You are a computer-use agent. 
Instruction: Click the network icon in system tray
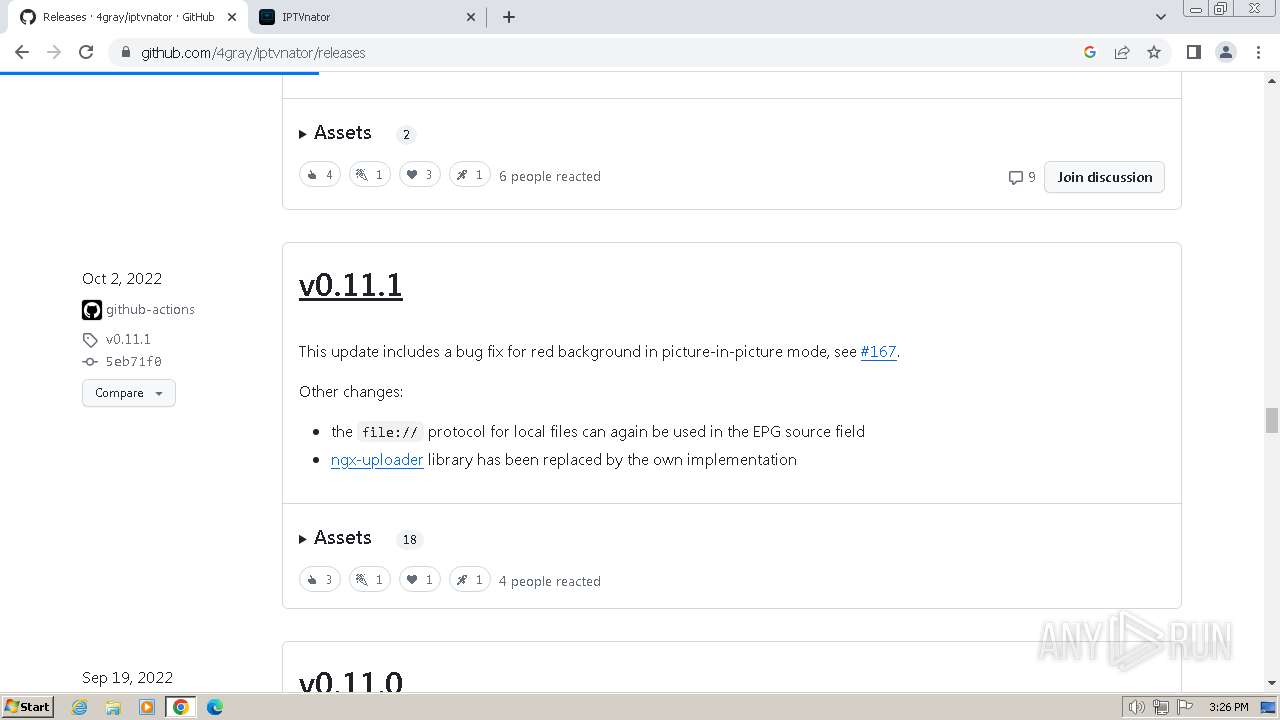click(x=1161, y=707)
